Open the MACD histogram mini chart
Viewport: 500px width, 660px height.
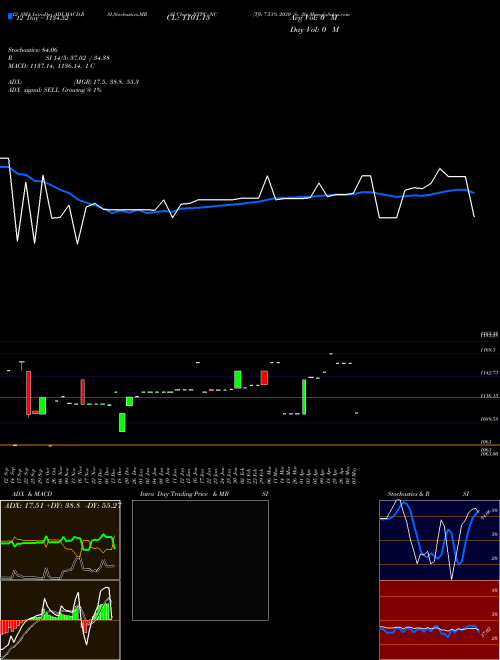(x=60, y=620)
